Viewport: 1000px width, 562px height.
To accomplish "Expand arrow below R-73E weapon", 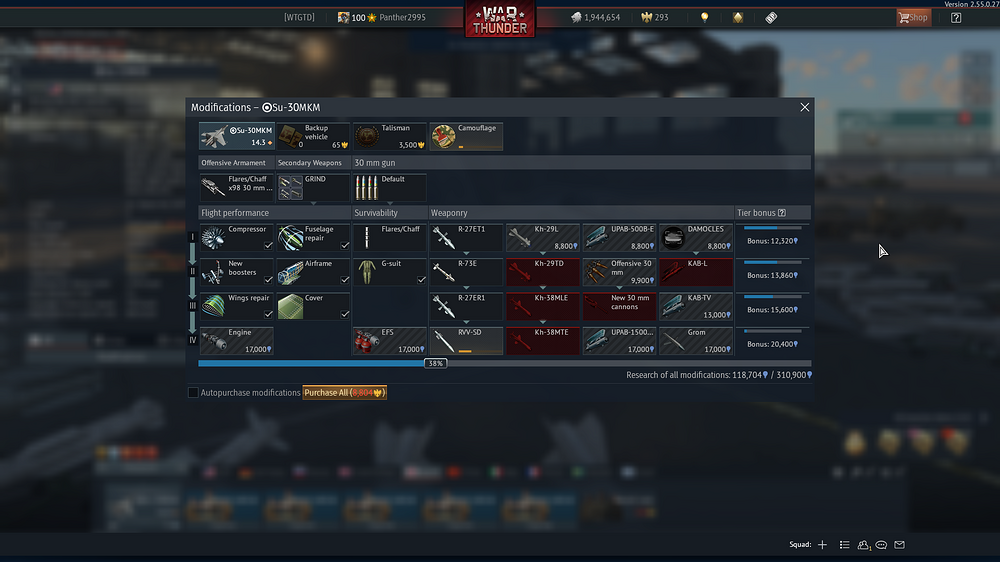I will pyautogui.click(x=466, y=288).
